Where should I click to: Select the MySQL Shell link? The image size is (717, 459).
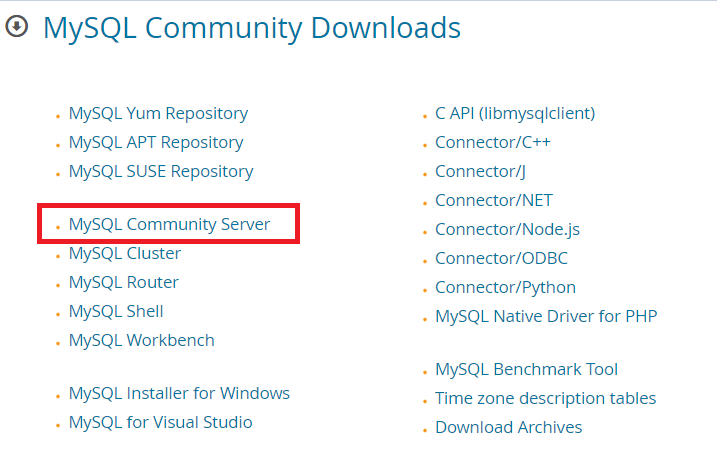click(116, 311)
